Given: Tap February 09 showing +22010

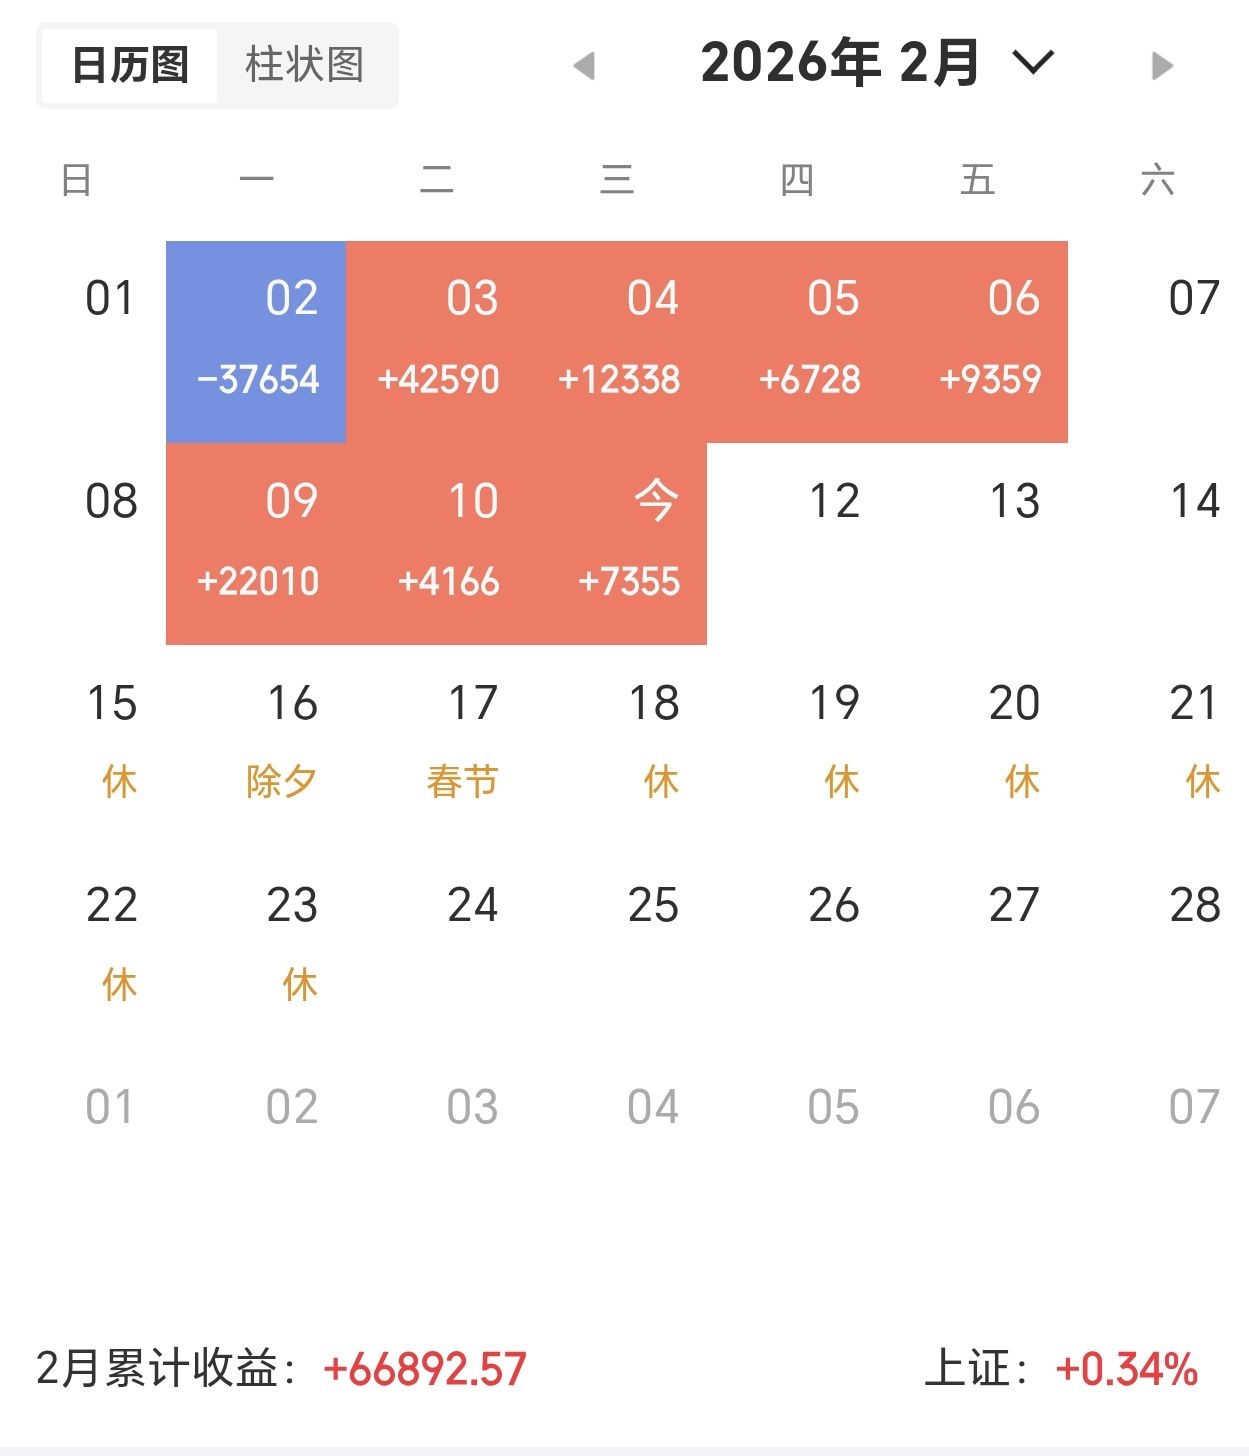Looking at the screenshot, I should 256,543.
